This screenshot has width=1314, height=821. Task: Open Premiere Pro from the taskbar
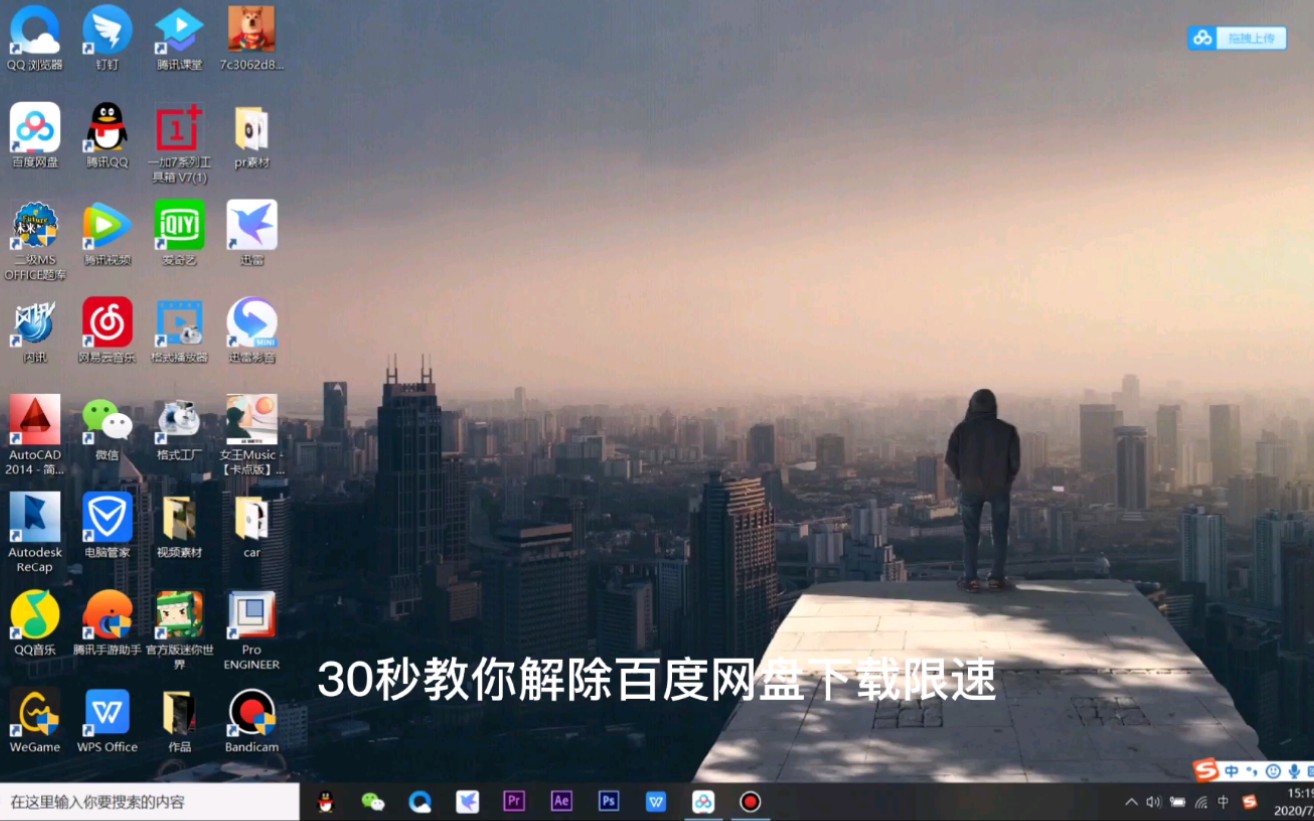514,801
